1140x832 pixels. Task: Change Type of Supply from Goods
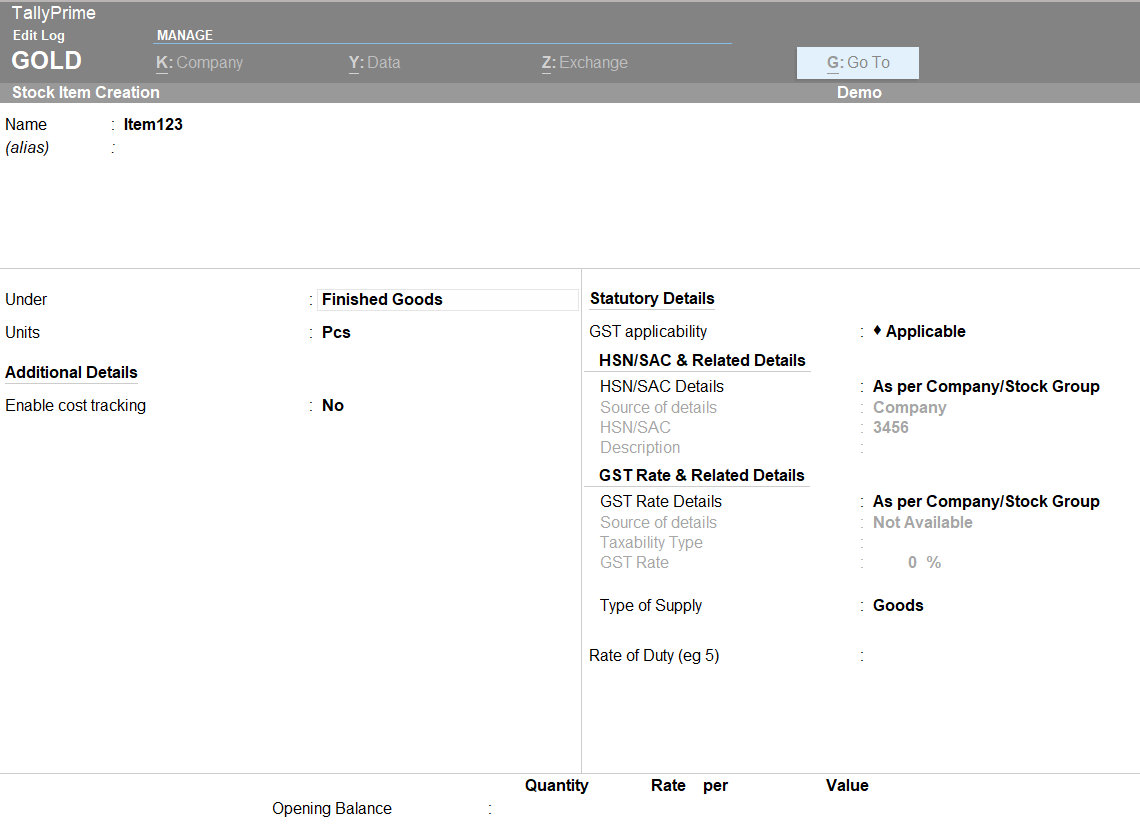pyautogui.click(x=897, y=605)
